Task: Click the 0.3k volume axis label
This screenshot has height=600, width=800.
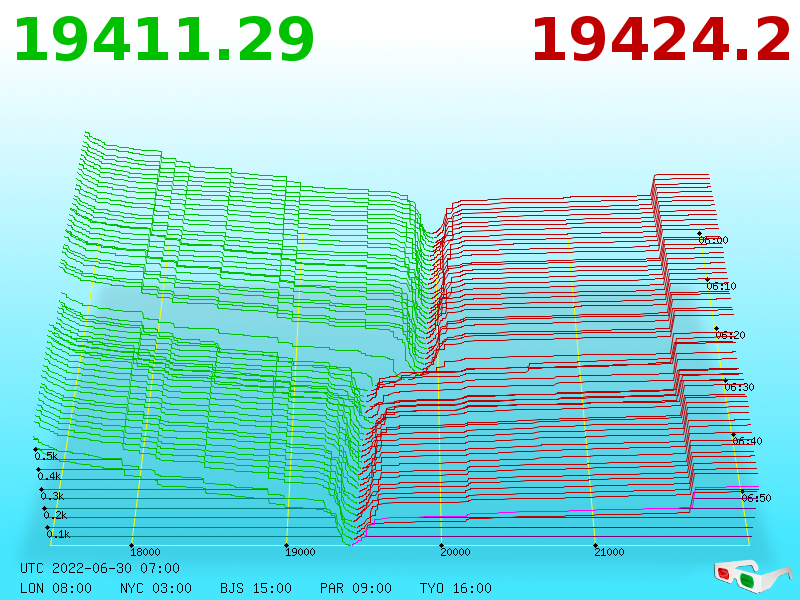Action: tap(52, 496)
